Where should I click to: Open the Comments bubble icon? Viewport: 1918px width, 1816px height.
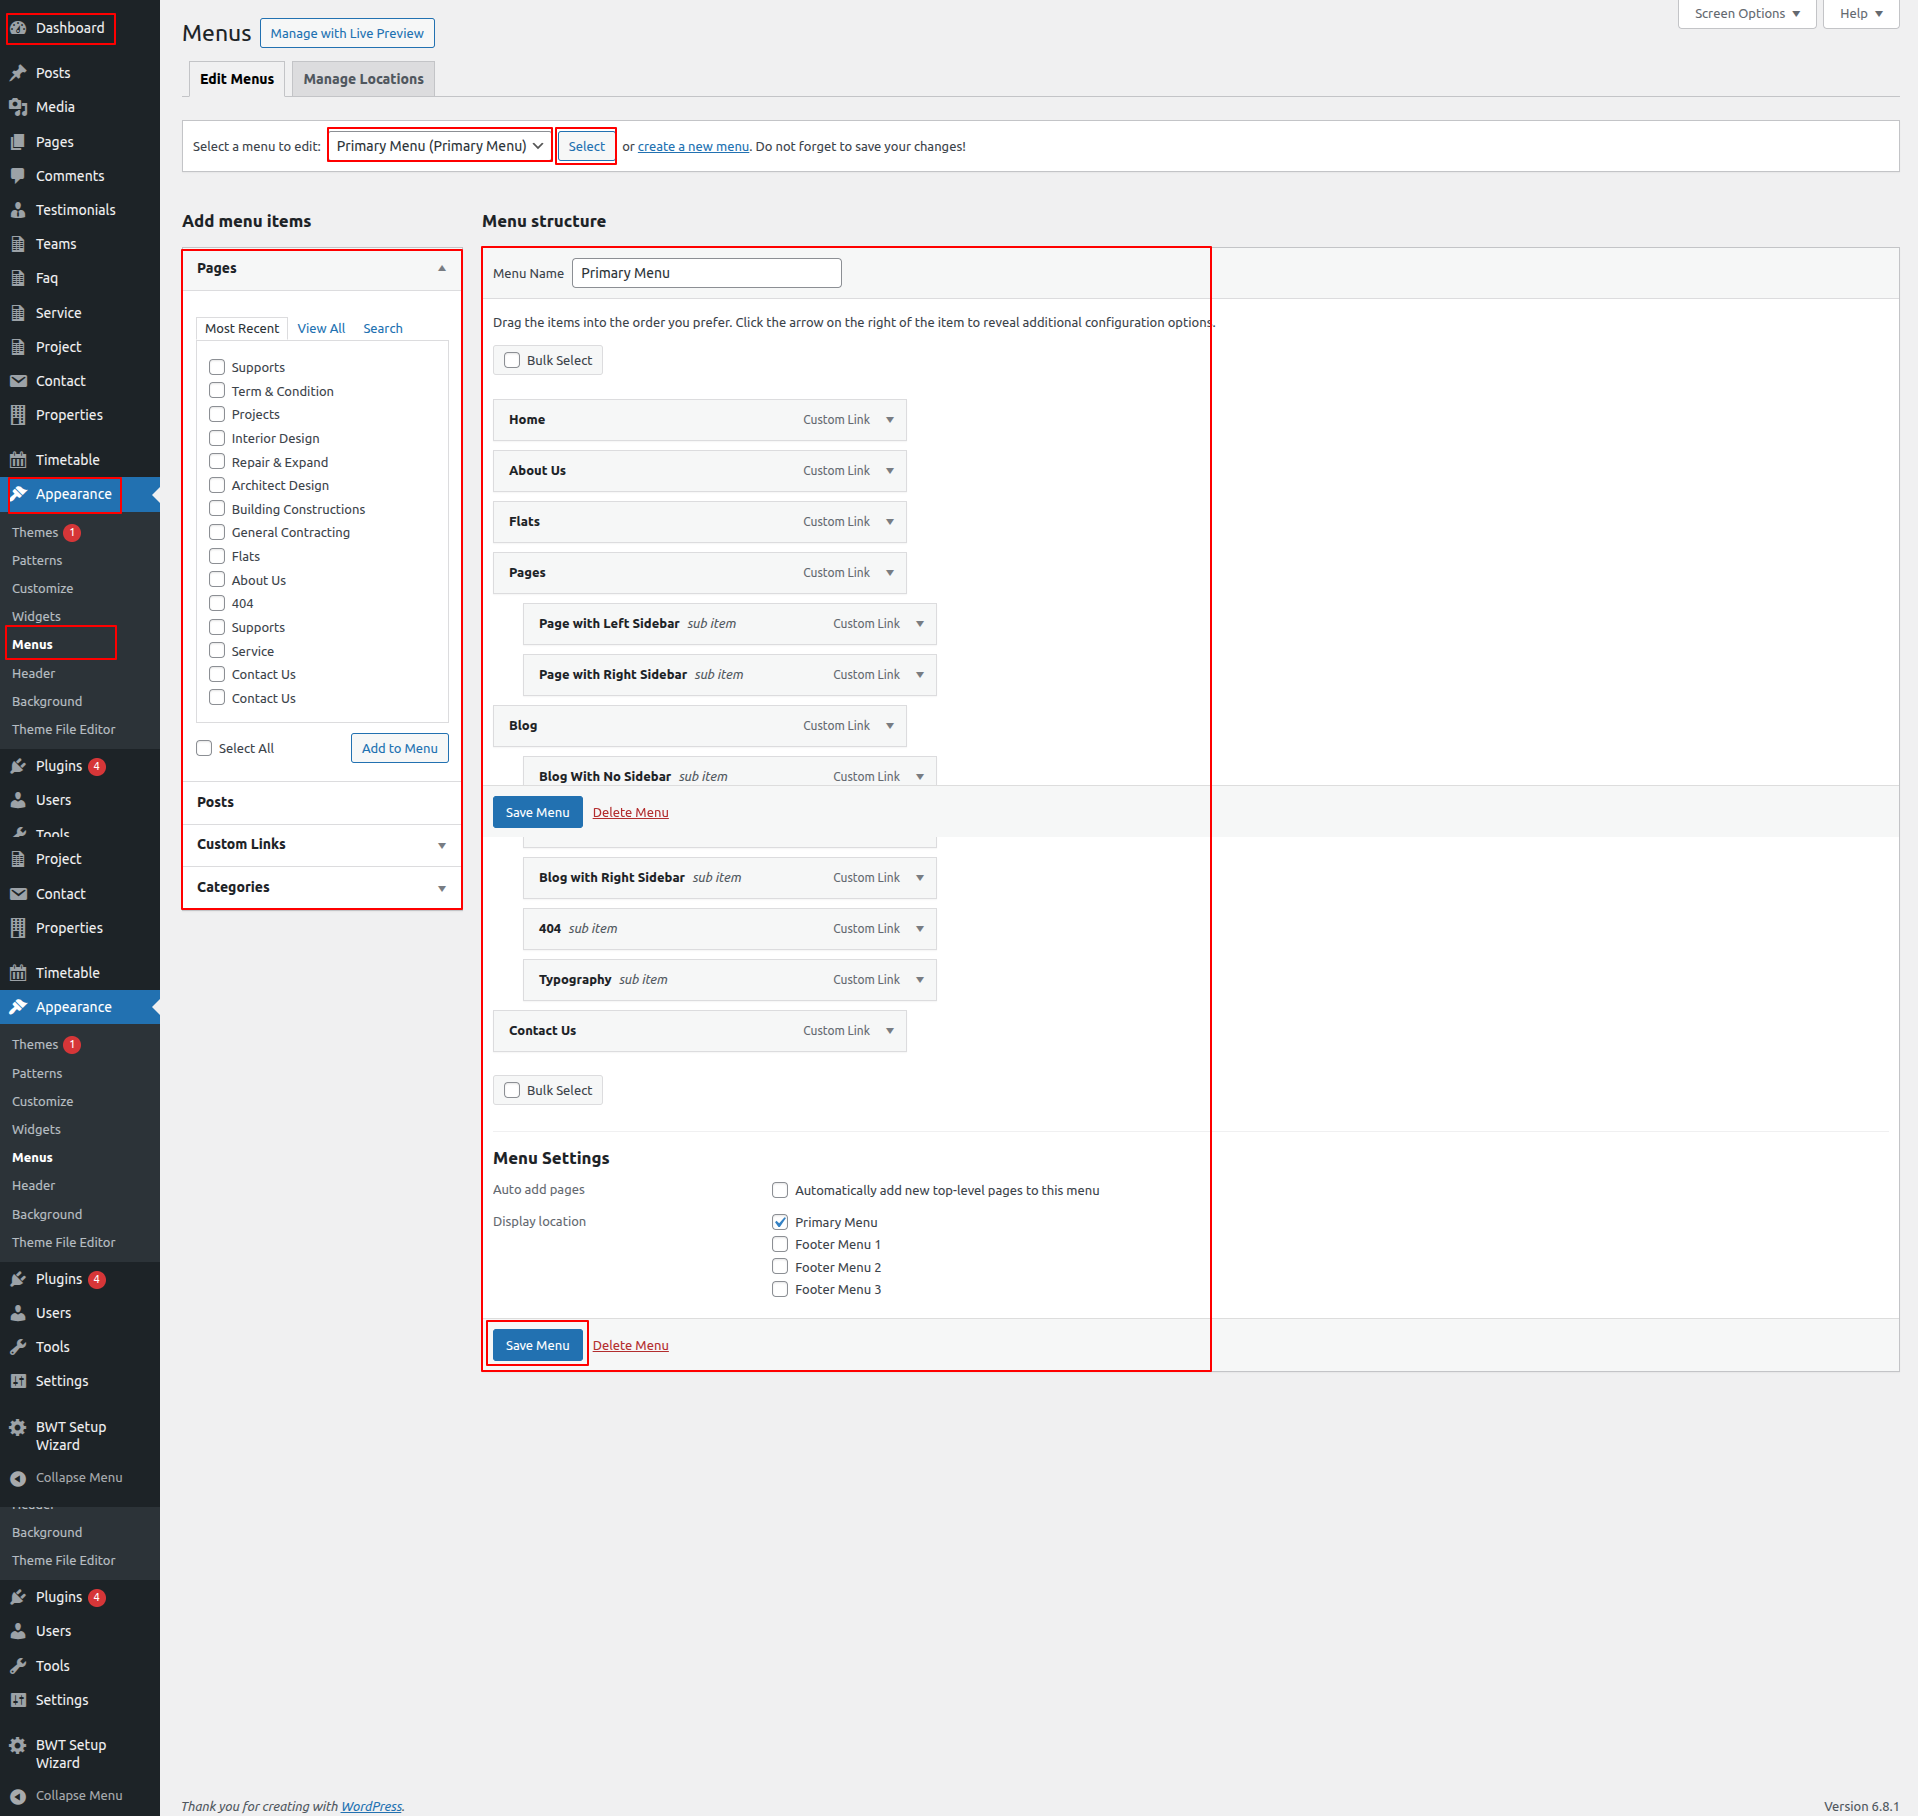click(18, 176)
